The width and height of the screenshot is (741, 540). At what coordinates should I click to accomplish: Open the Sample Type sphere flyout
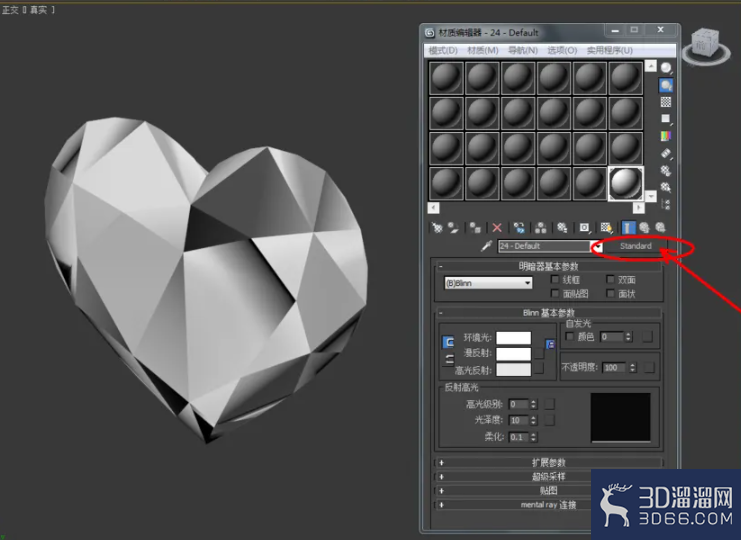(666, 68)
